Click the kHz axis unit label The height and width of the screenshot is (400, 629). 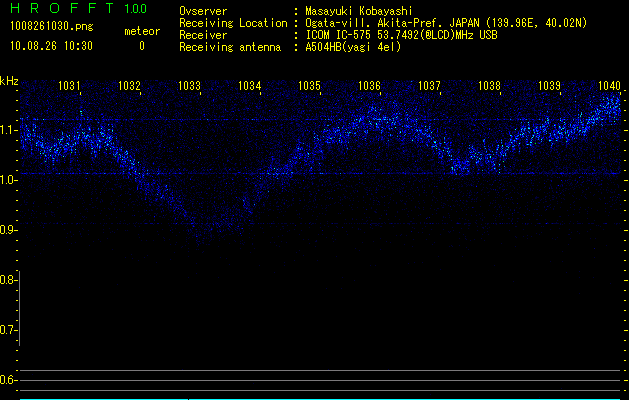9,81
